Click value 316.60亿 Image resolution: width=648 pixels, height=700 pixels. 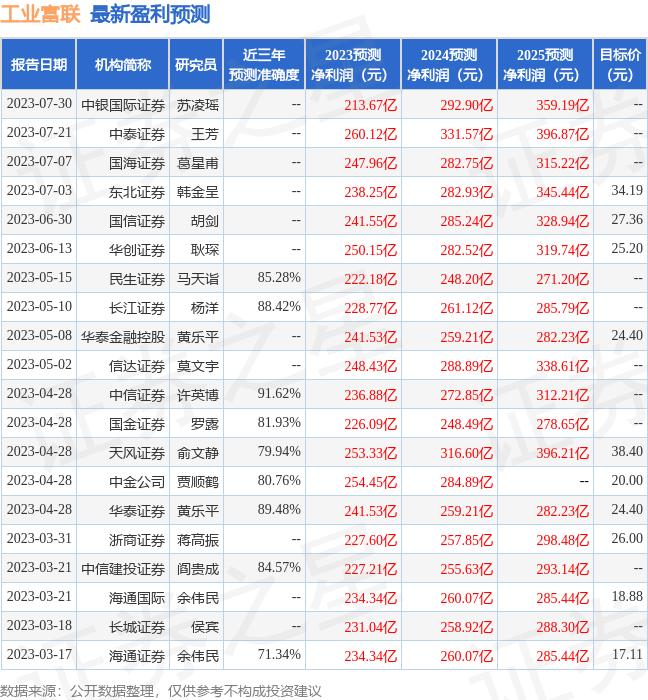click(x=466, y=454)
